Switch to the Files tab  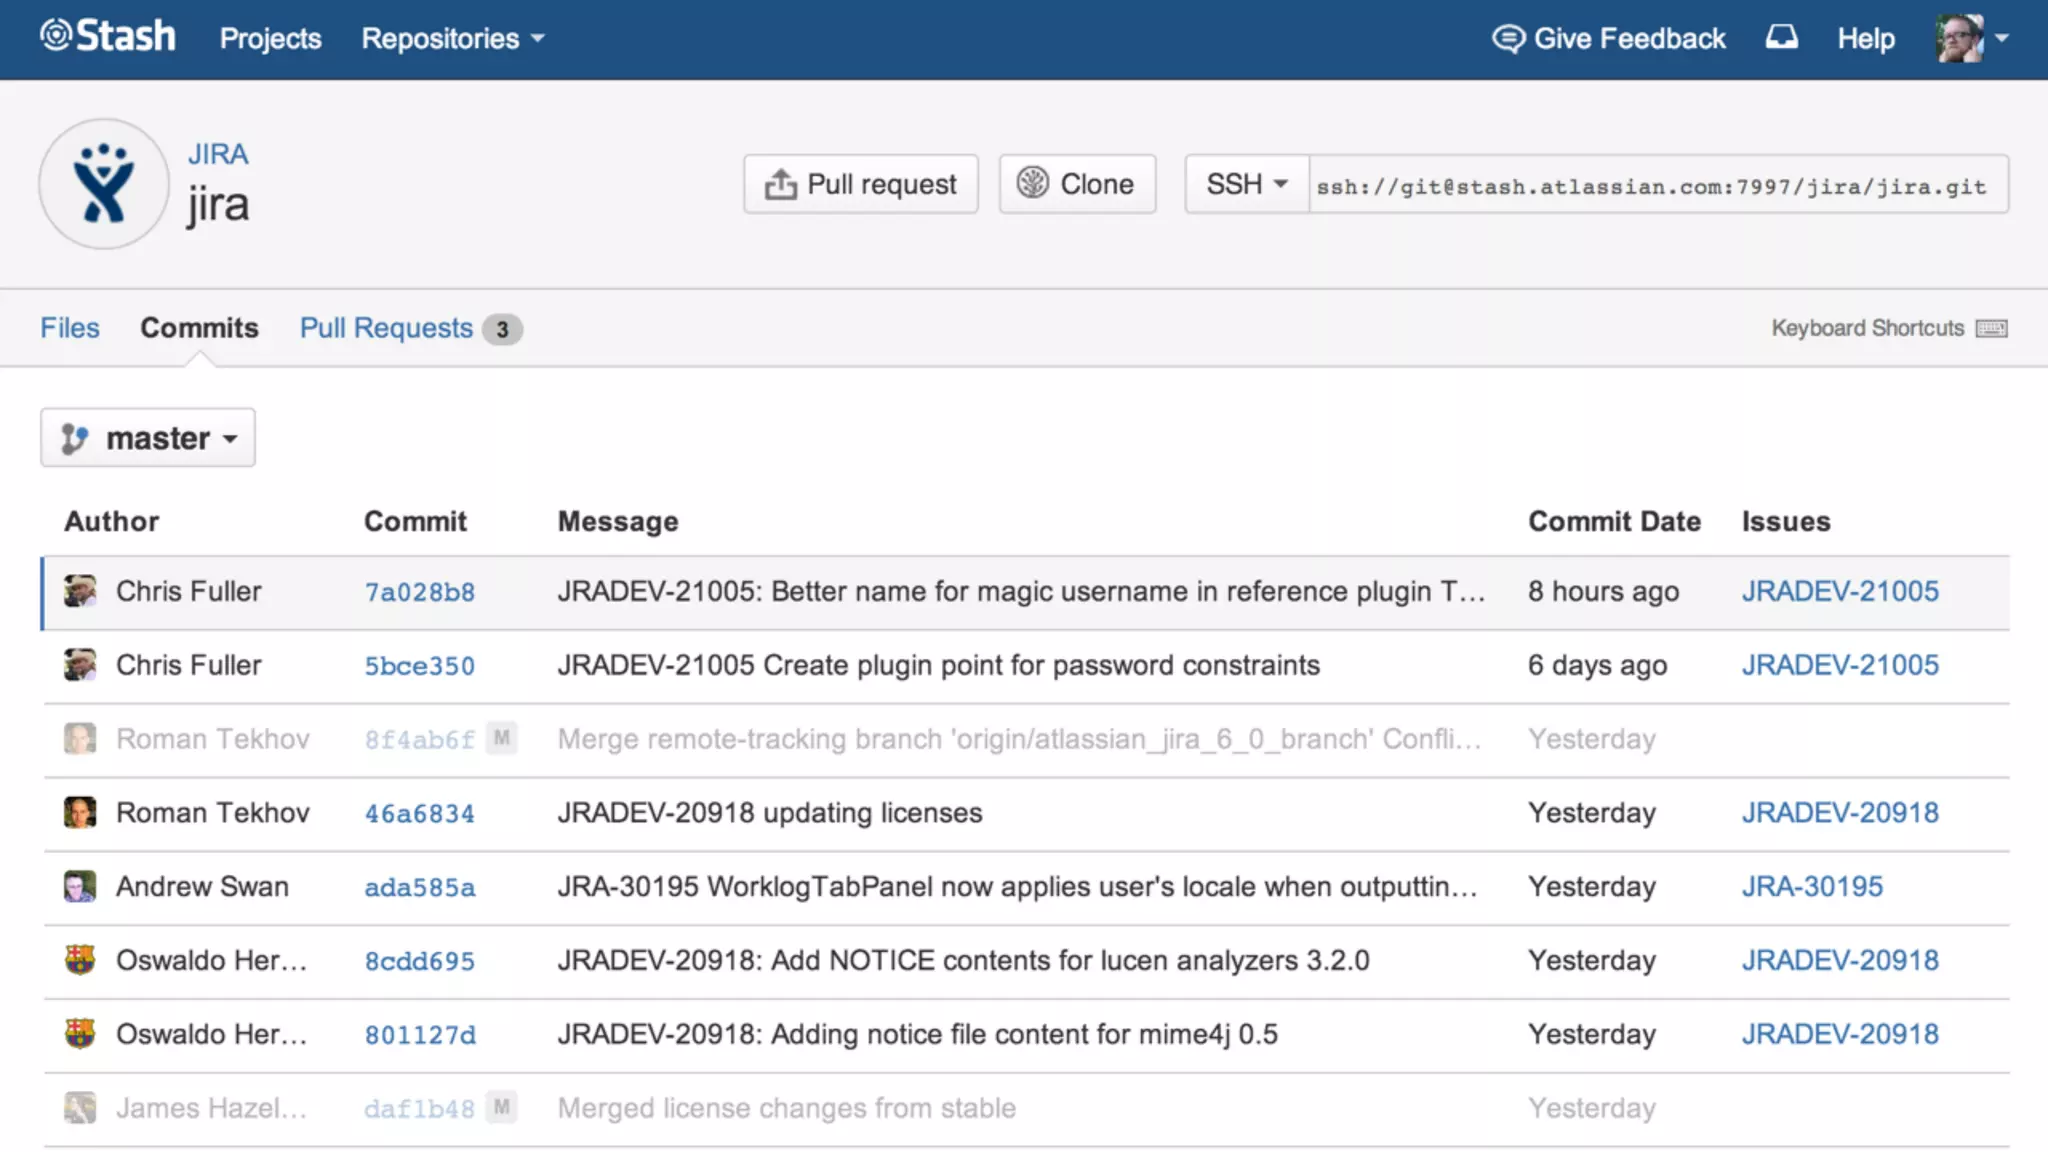click(x=70, y=328)
